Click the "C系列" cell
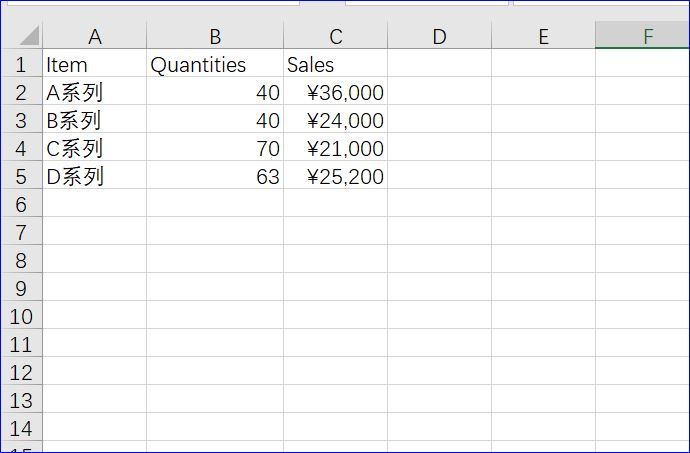The image size is (690, 453). pyautogui.click(x=95, y=149)
